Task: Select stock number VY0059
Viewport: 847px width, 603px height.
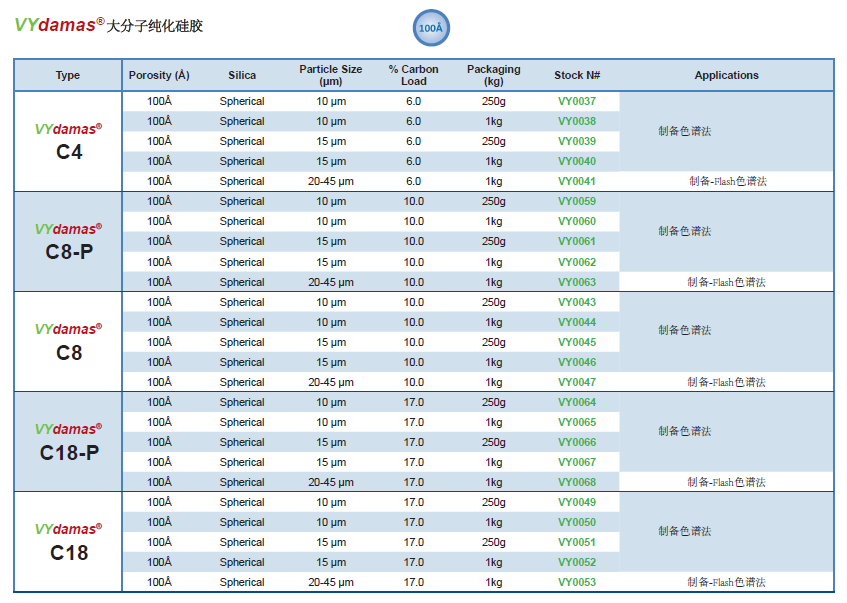Action: pos(576,201)
